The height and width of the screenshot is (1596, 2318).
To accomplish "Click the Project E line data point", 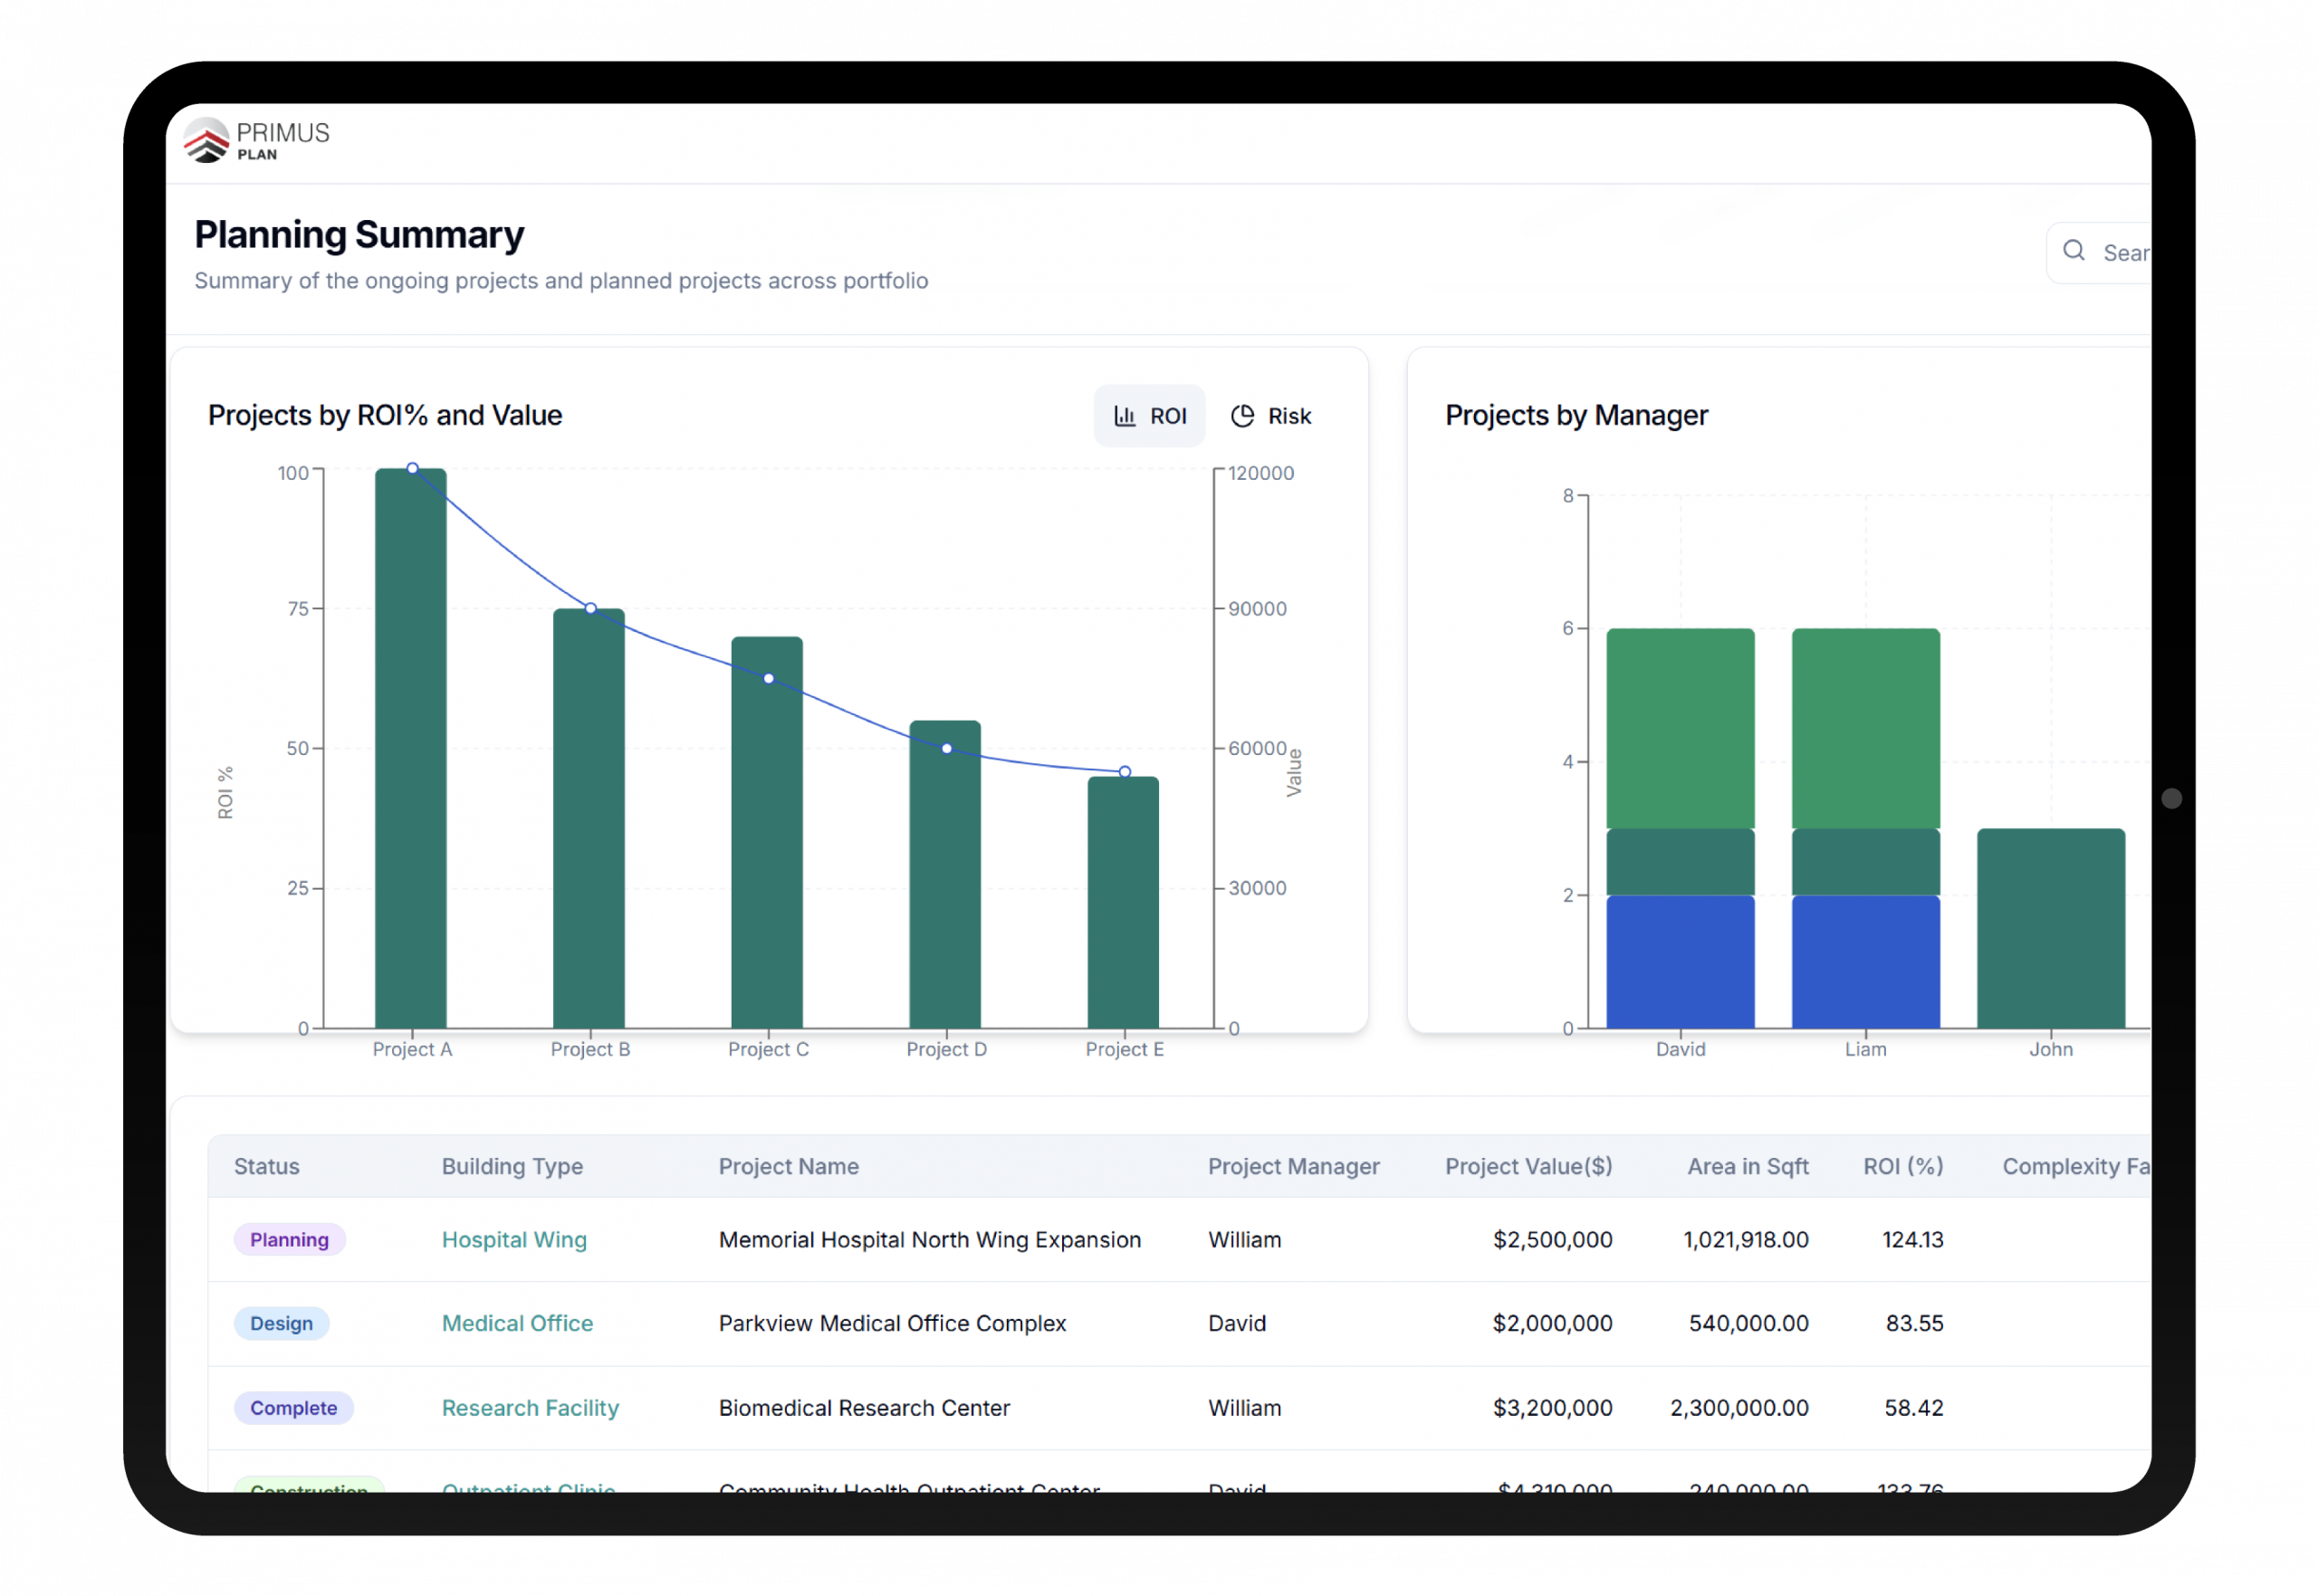I will (x=1125, y=772).
